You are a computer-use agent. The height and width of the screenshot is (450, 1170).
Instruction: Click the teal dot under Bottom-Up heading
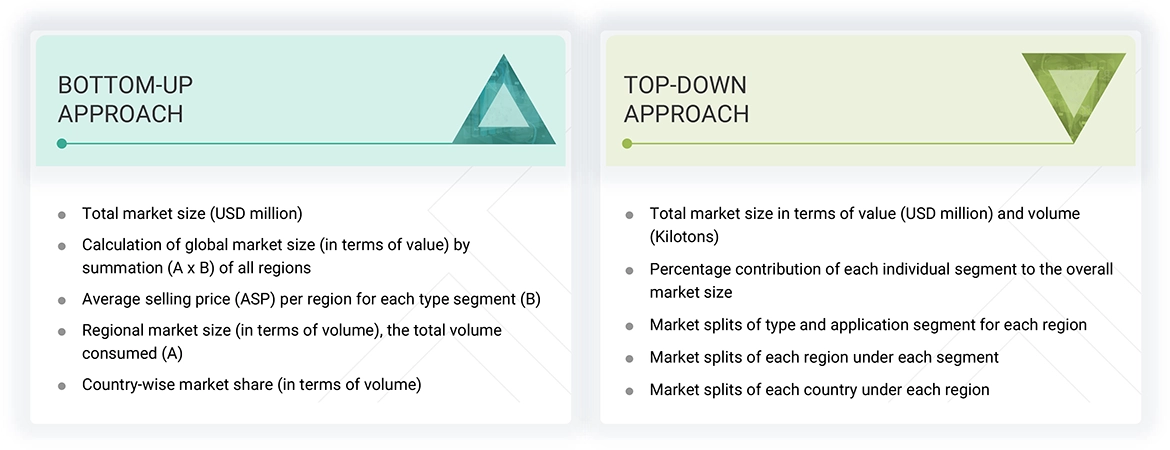click(x=62, y=144)
